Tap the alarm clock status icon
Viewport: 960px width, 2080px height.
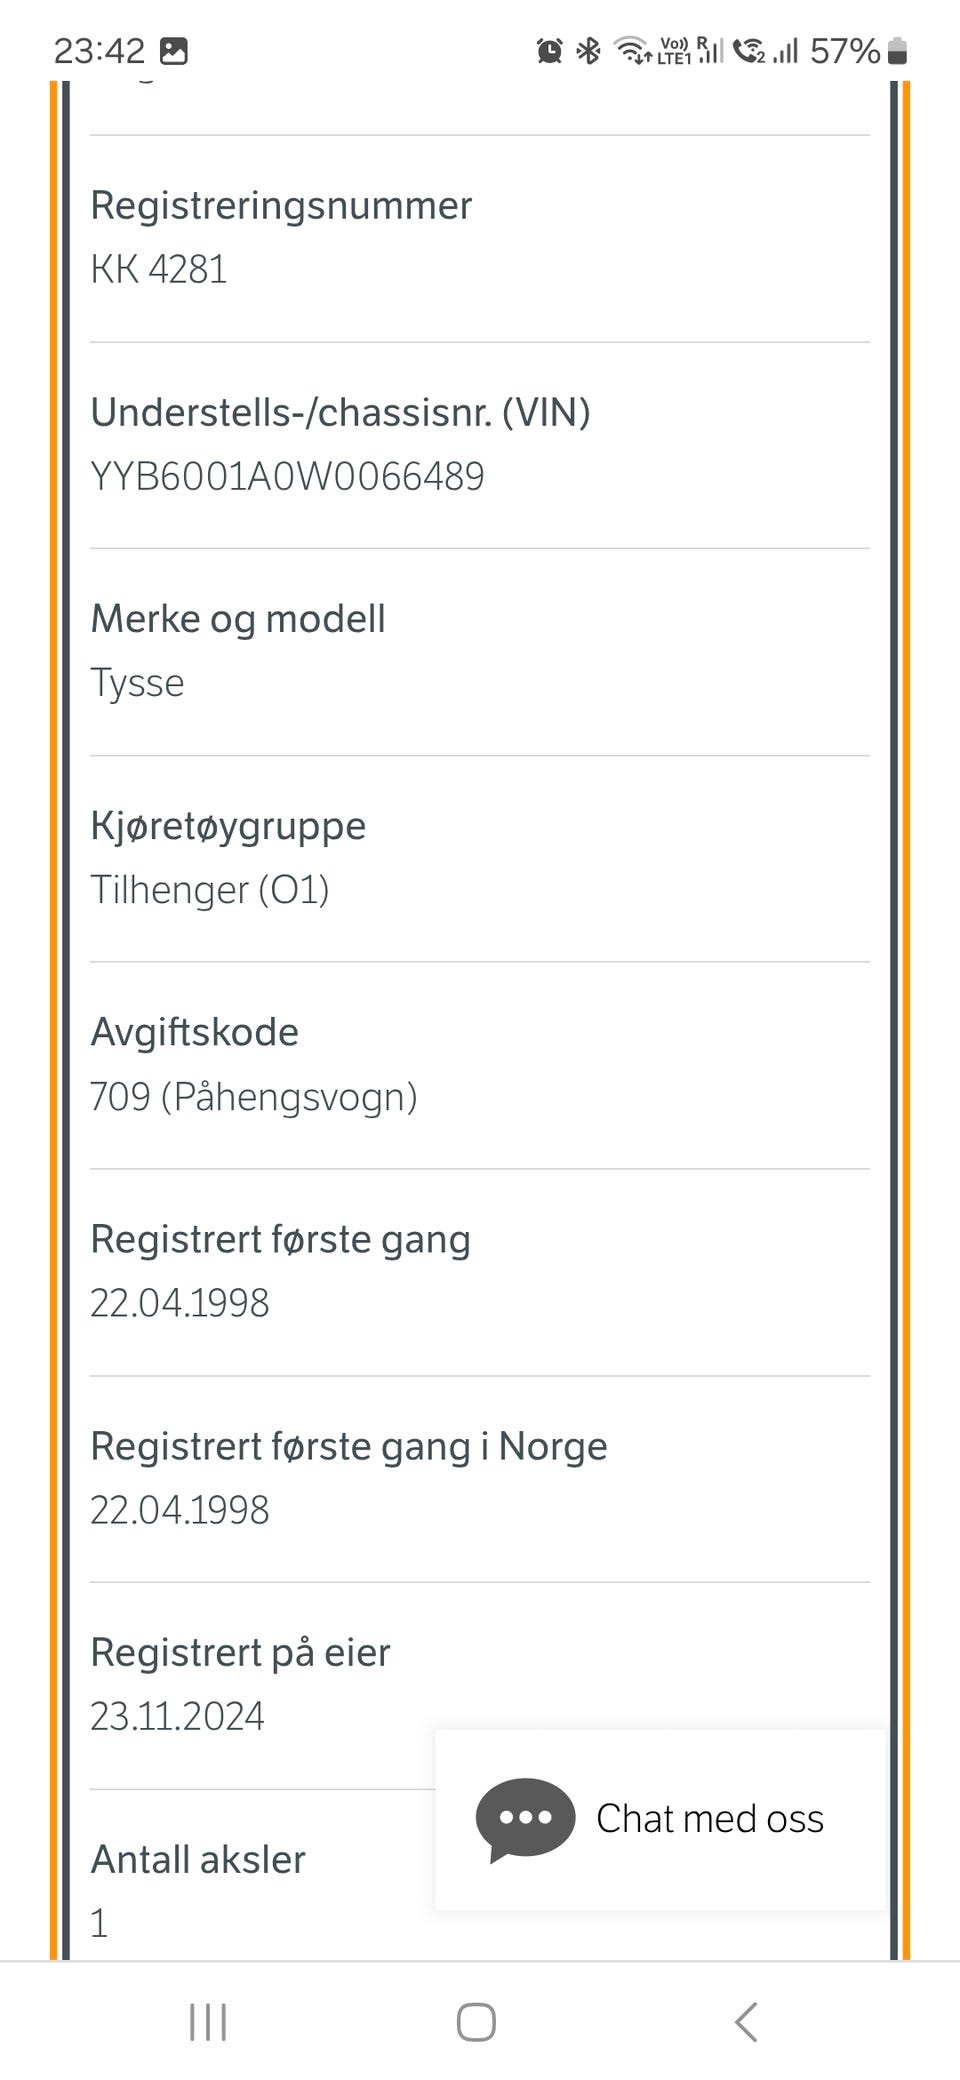pos(549,51)
